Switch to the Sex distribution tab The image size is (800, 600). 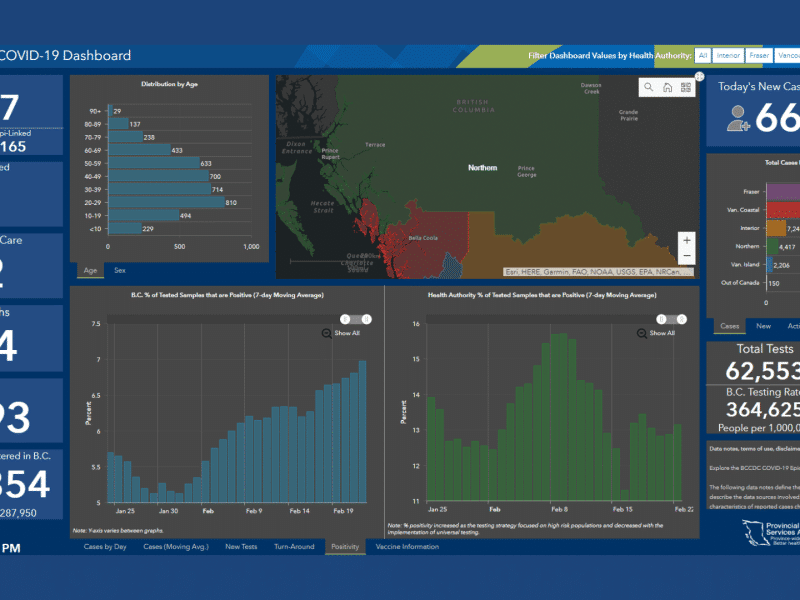click(120, 270)
